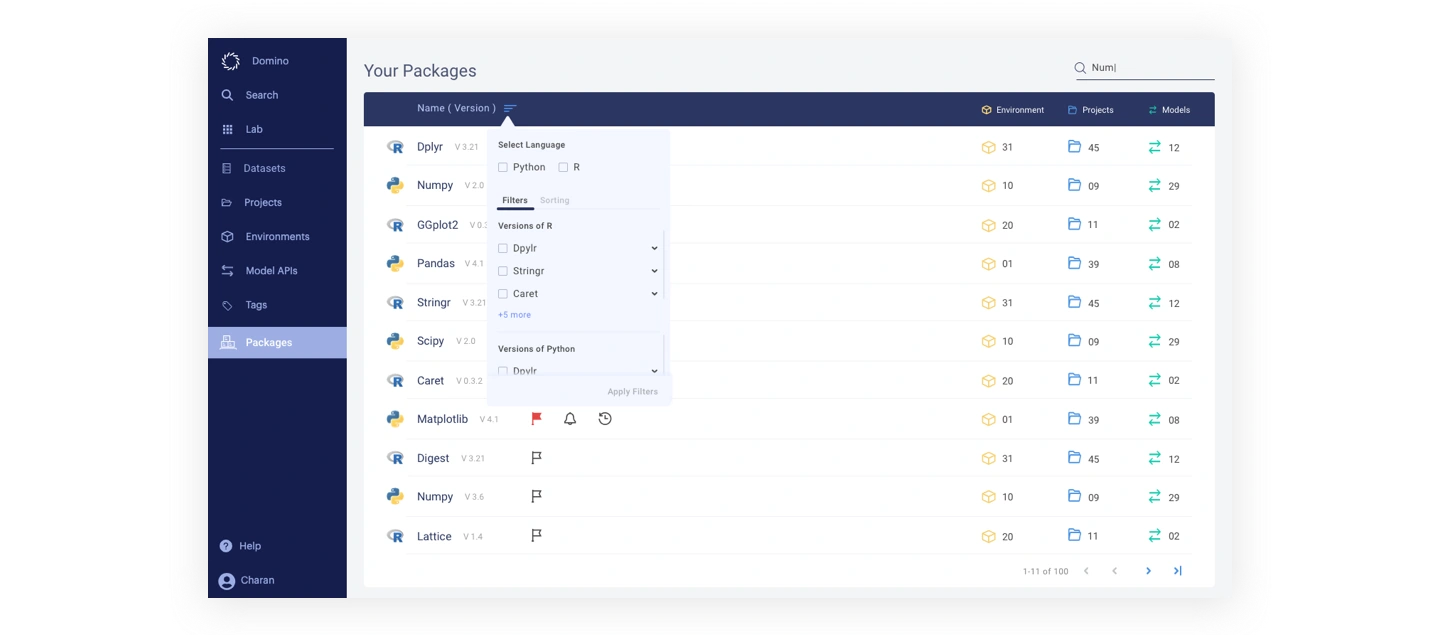Click the R icon for GGplot2 row
The image size is (1440, 635).
pyautogui.click(x=395, y=225)
